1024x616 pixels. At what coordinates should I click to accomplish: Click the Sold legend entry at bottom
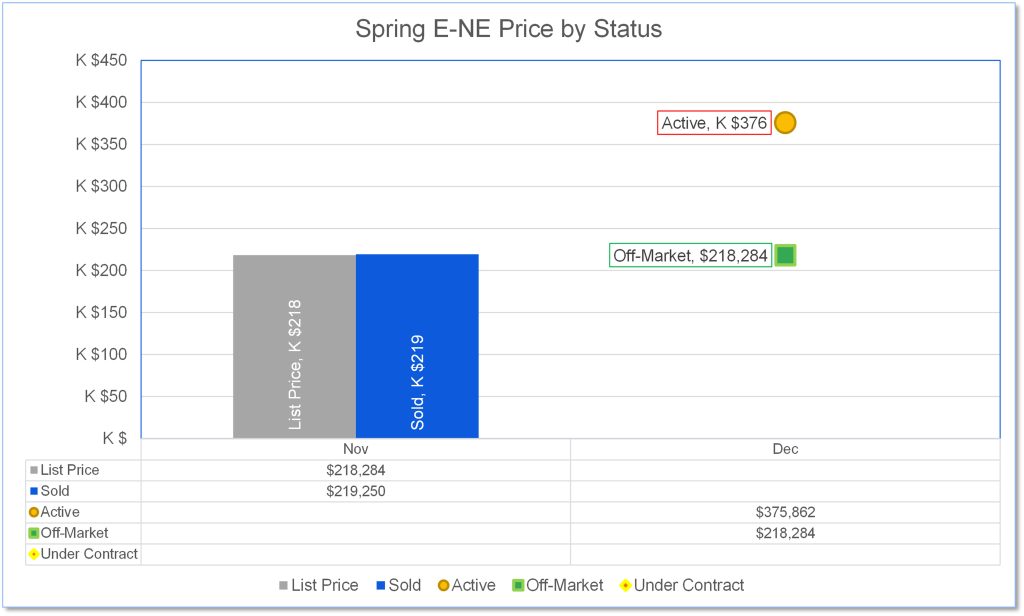point(399,585)
